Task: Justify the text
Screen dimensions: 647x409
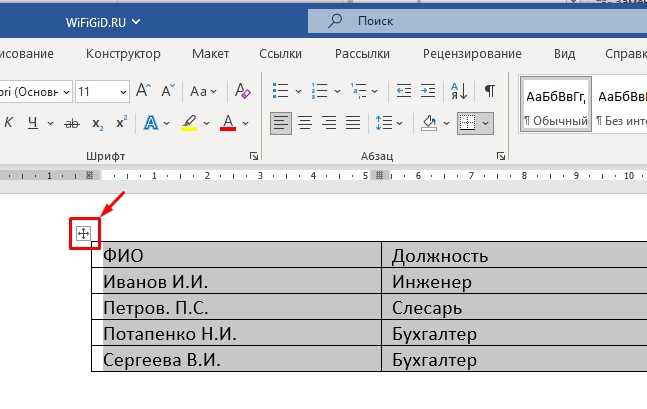Action: (x=353, y=123)
